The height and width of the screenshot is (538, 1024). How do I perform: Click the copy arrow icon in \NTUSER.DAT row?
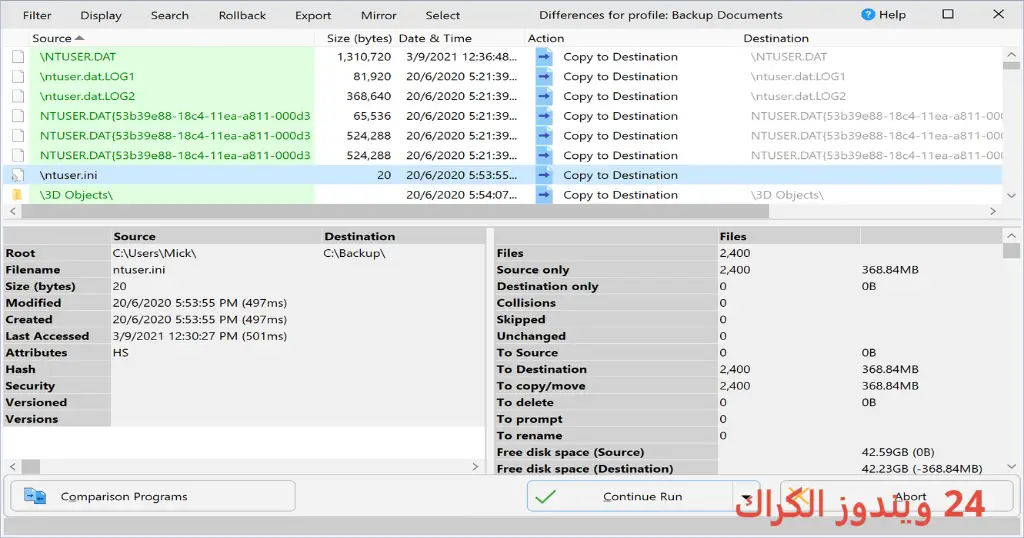(x=544, y=57)
